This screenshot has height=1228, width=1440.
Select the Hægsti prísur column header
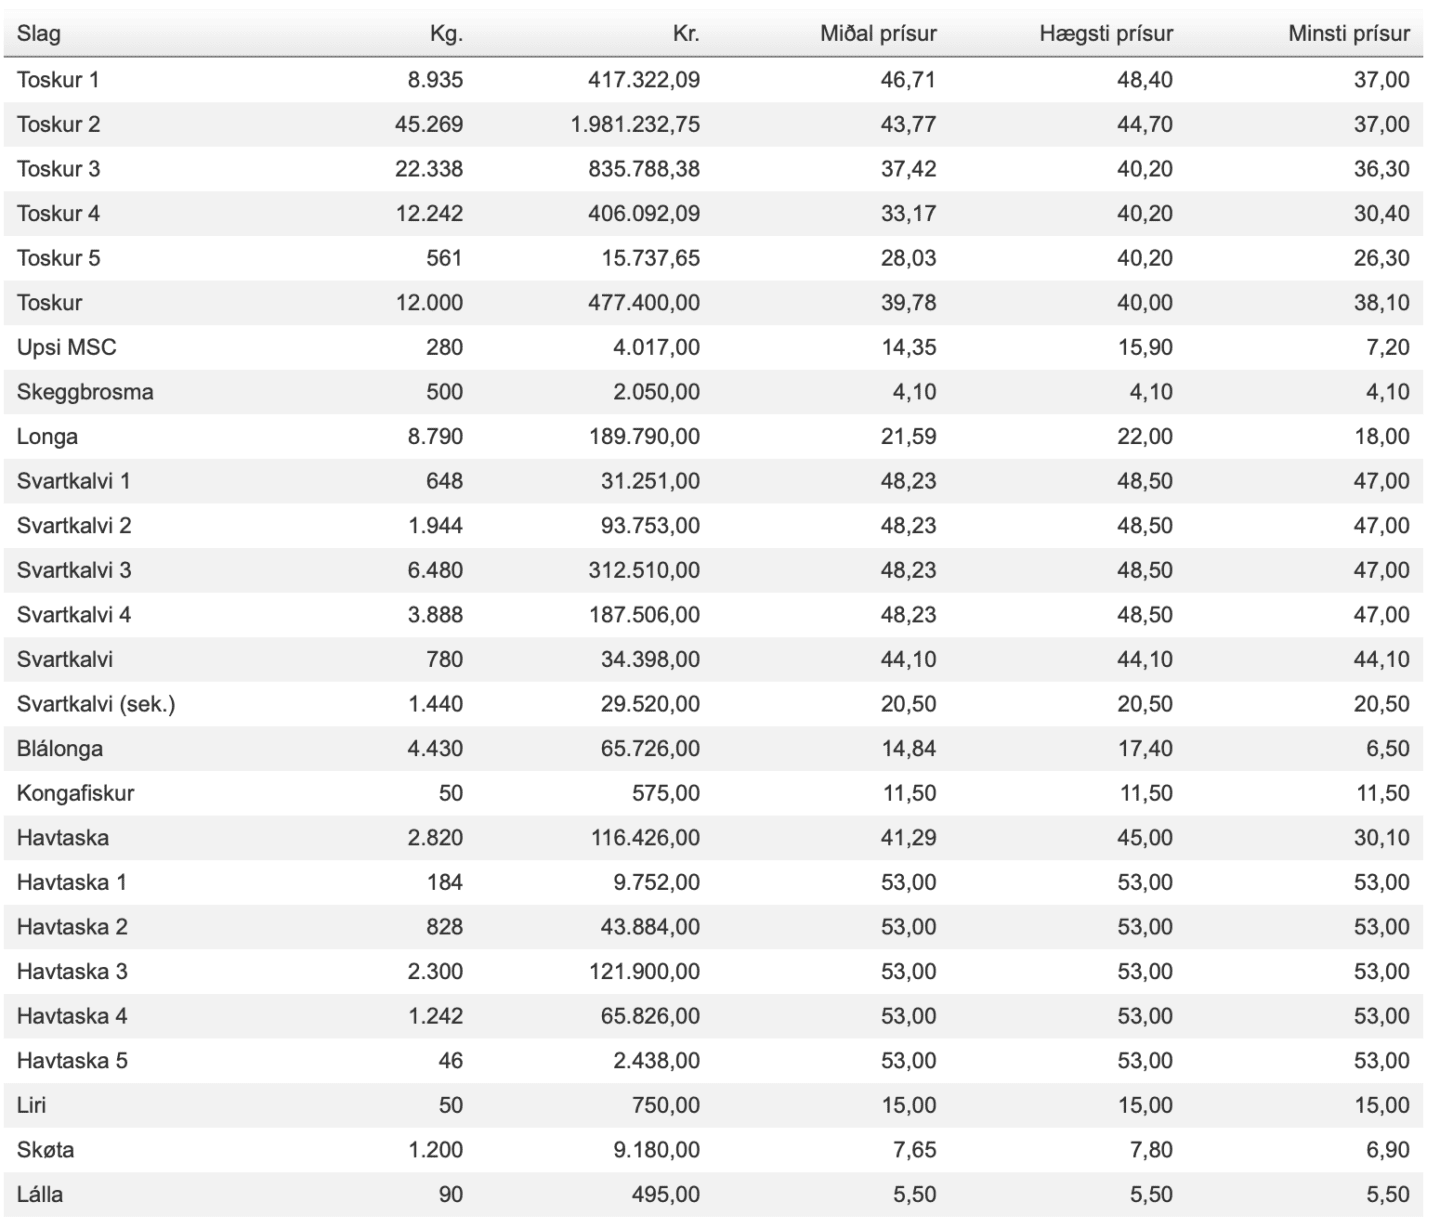click(x=1106, y=34)
